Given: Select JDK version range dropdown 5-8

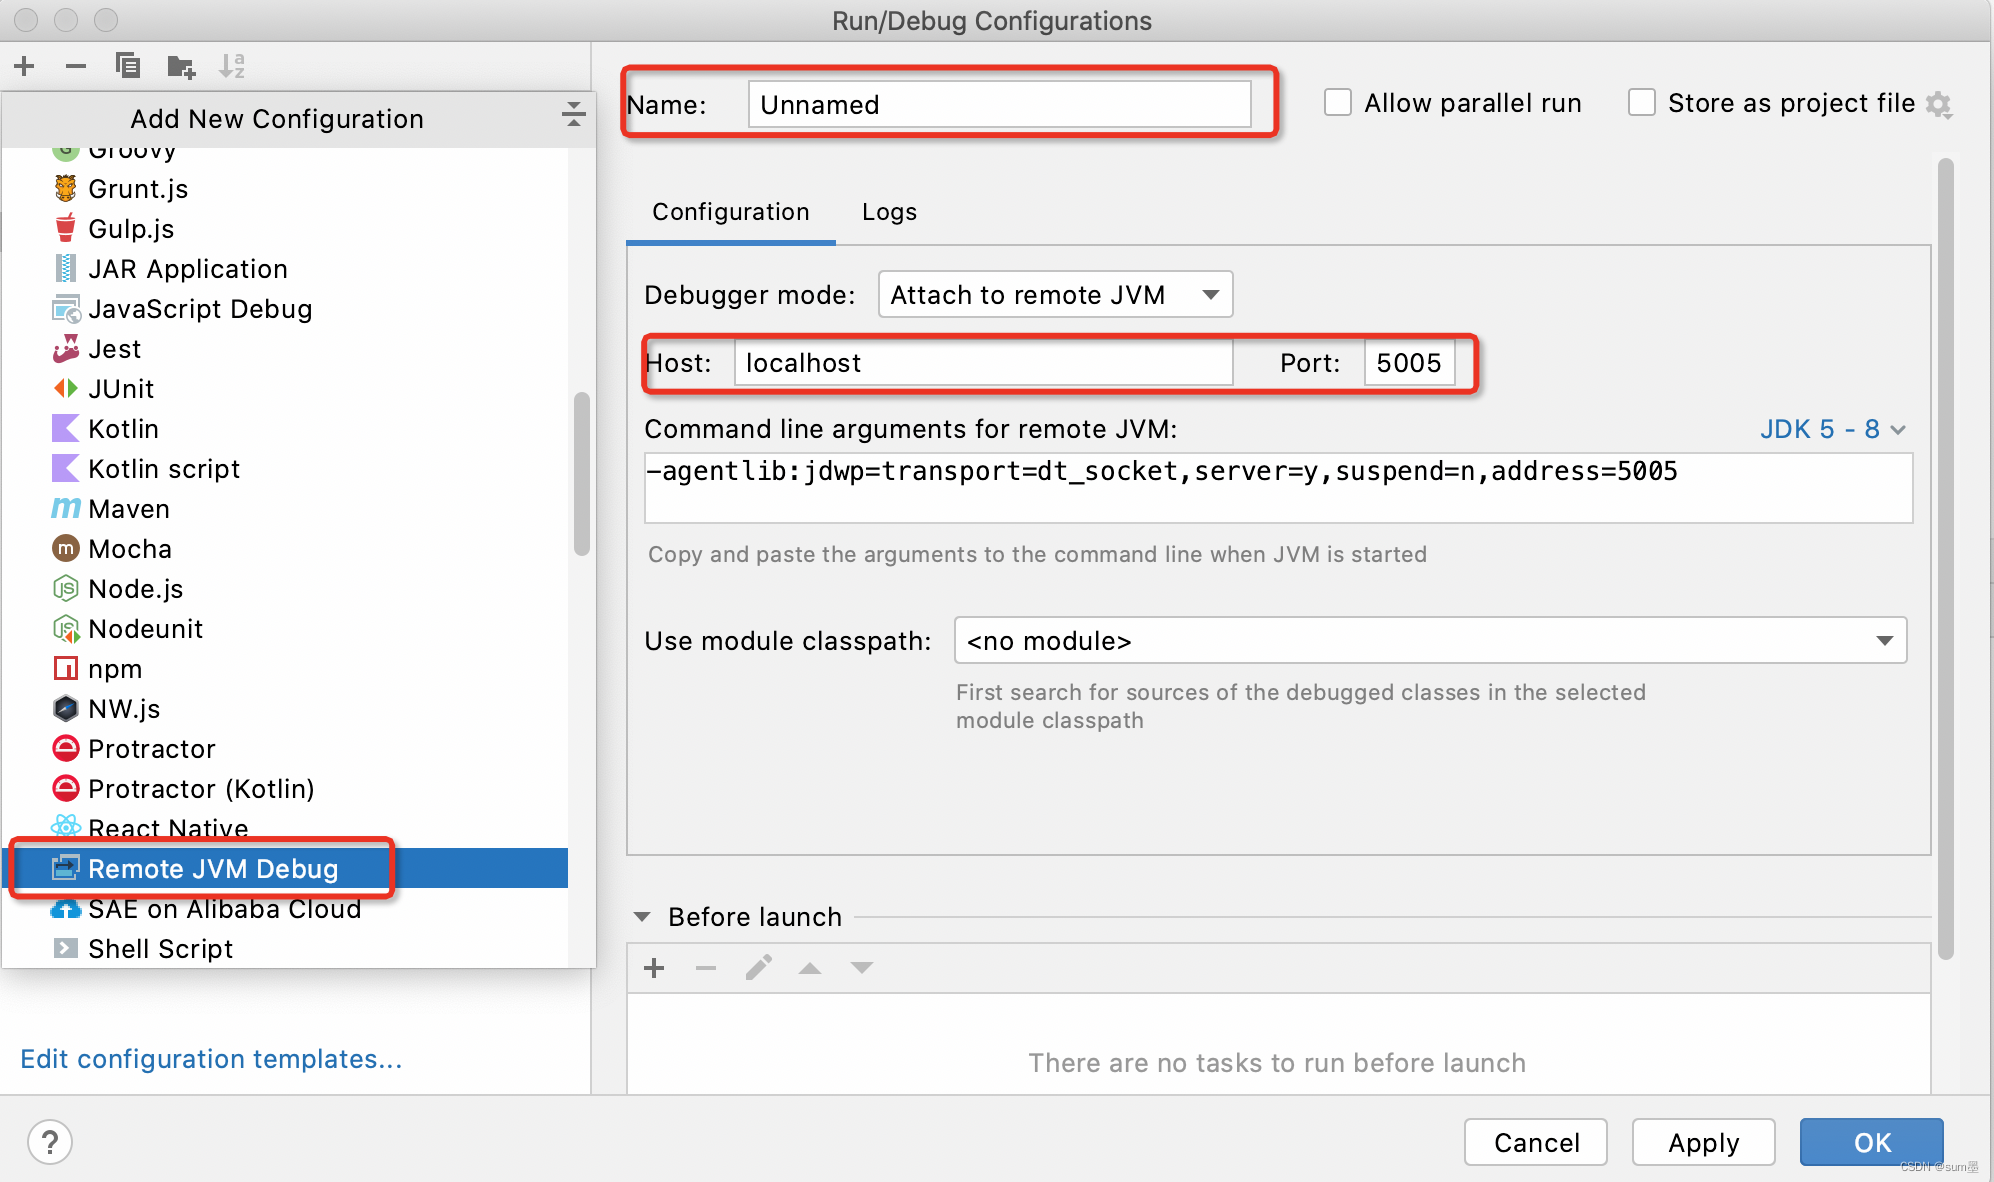Looking at the screenshot, I should point(1839,428).
